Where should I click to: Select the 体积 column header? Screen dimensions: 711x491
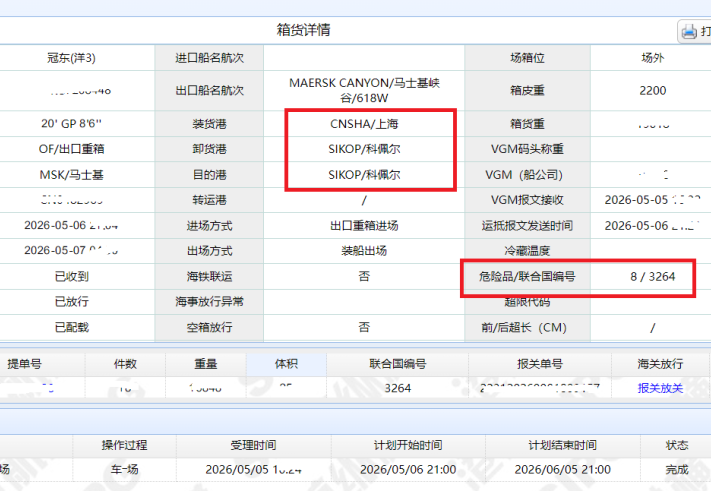pos(286,364)
